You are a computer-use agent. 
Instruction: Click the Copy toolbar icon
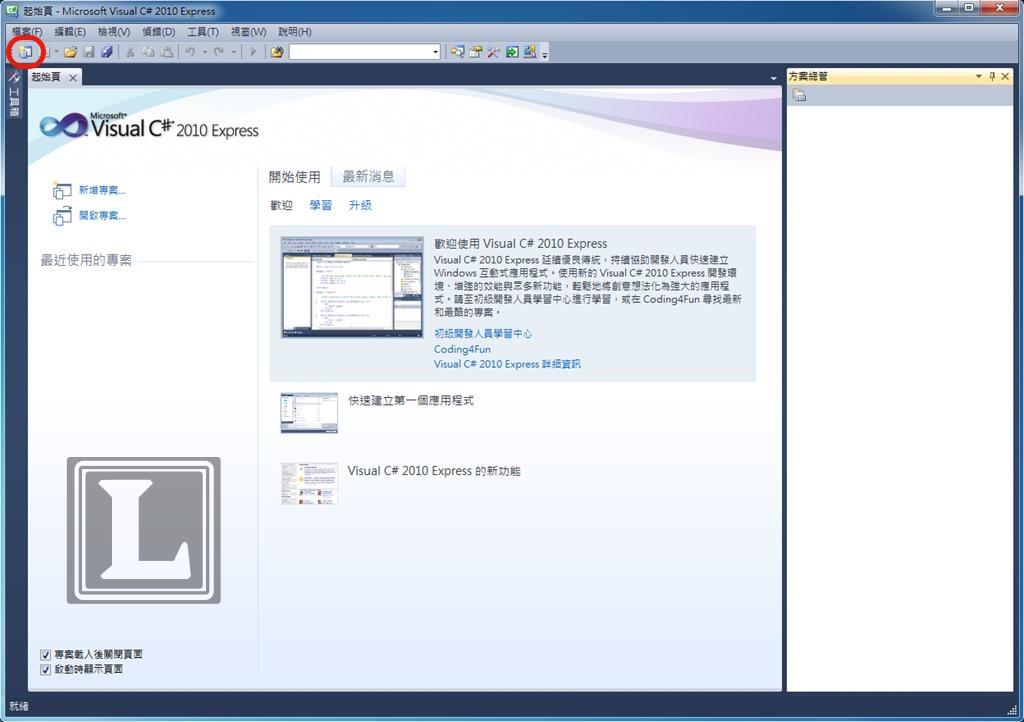pyautogui.click(x=148, y=52)
